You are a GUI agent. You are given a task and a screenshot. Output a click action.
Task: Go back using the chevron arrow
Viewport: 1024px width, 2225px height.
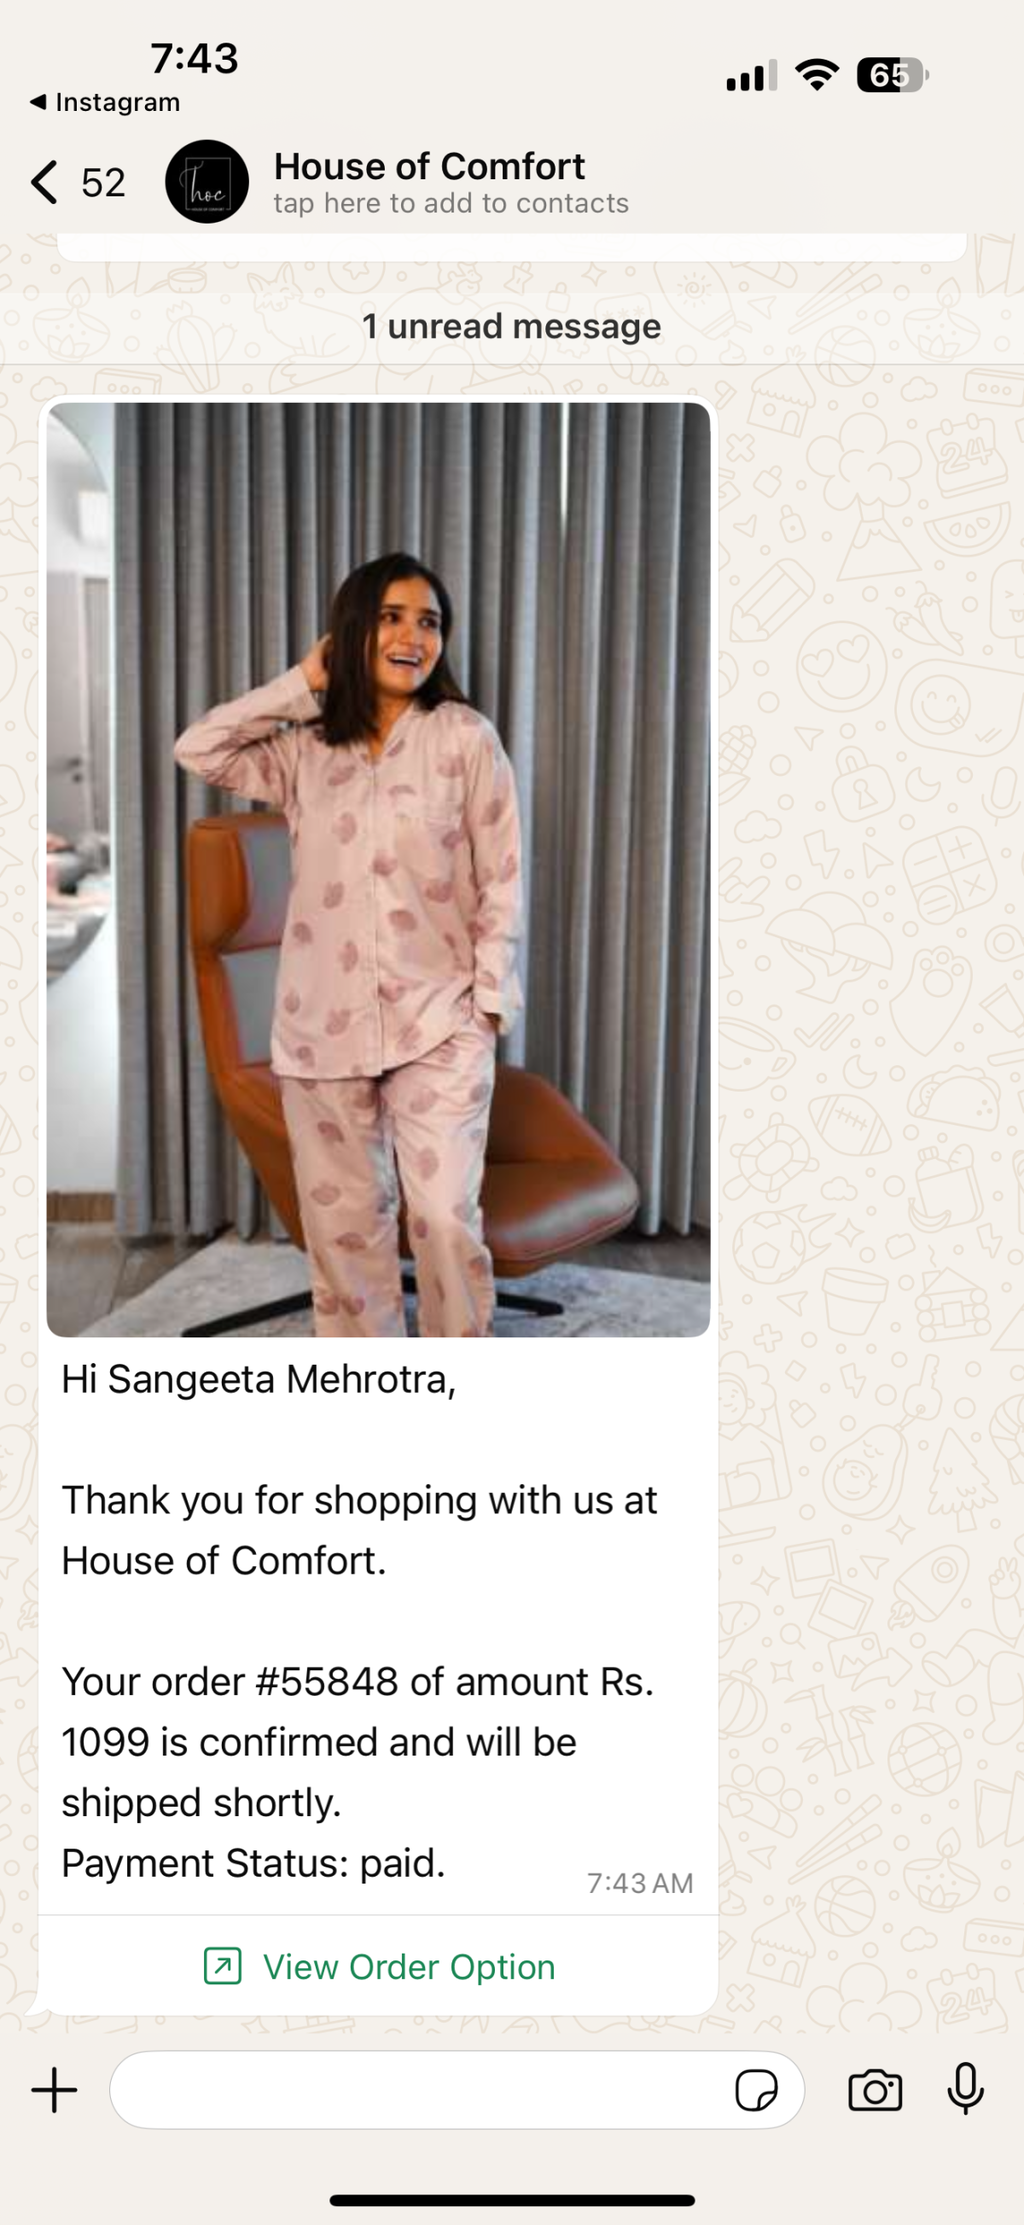(x=44, y=182)
